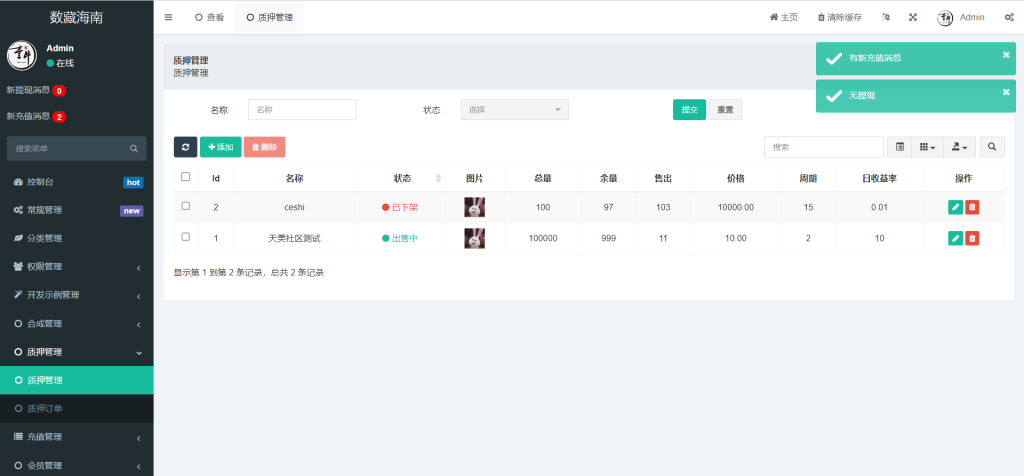Click the 名称 filter input field
This screenshot has height=476, width=1024.
pyautogui.click(x=302, y=110)
